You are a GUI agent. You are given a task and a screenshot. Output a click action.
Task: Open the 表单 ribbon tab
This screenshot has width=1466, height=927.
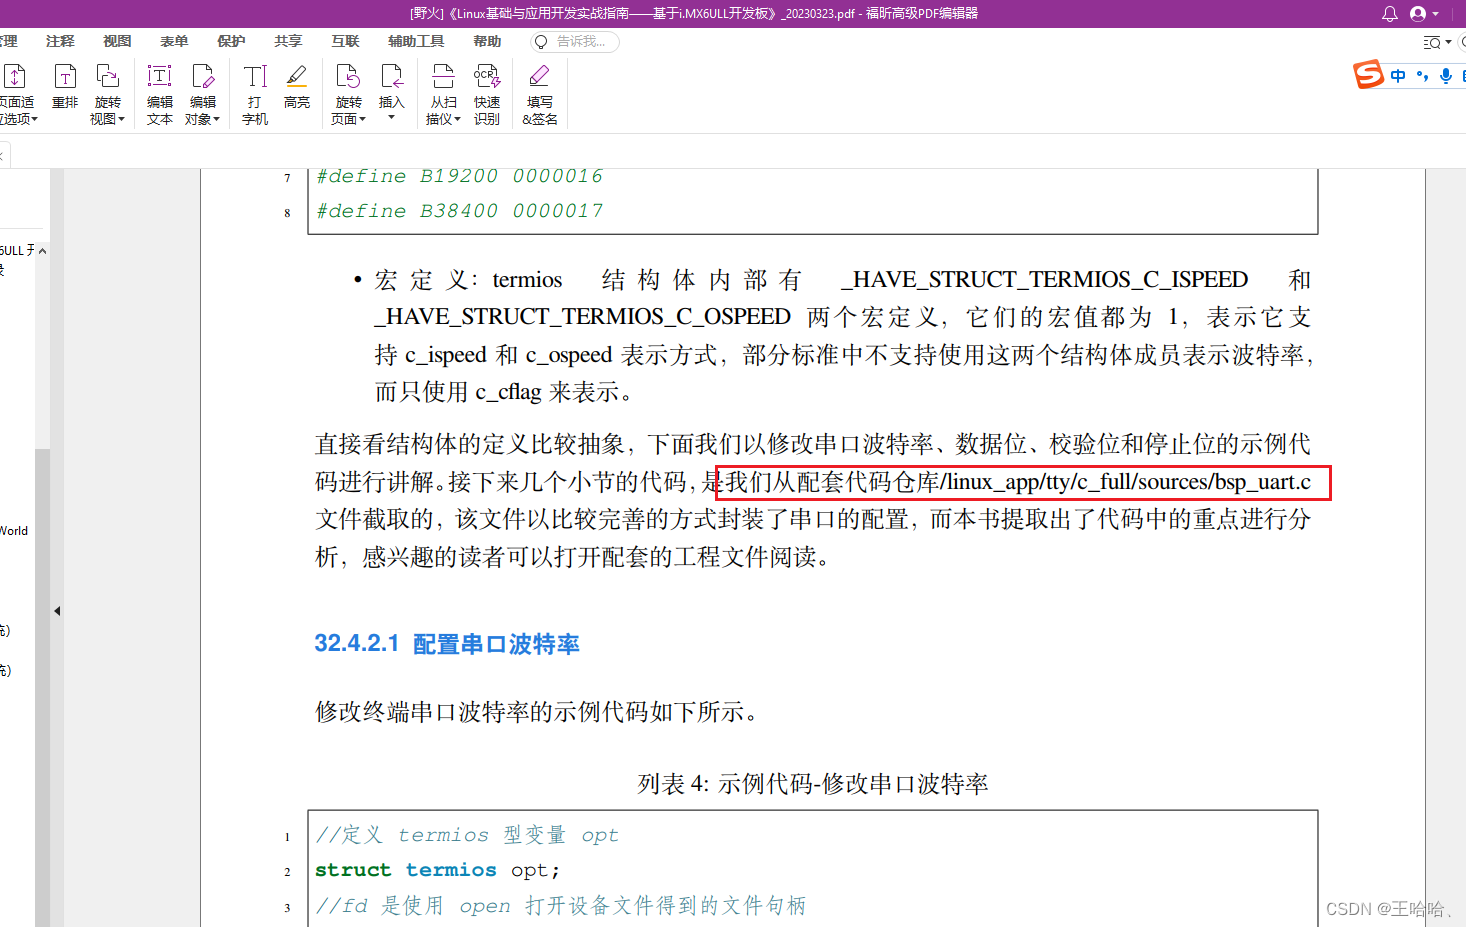174,41
